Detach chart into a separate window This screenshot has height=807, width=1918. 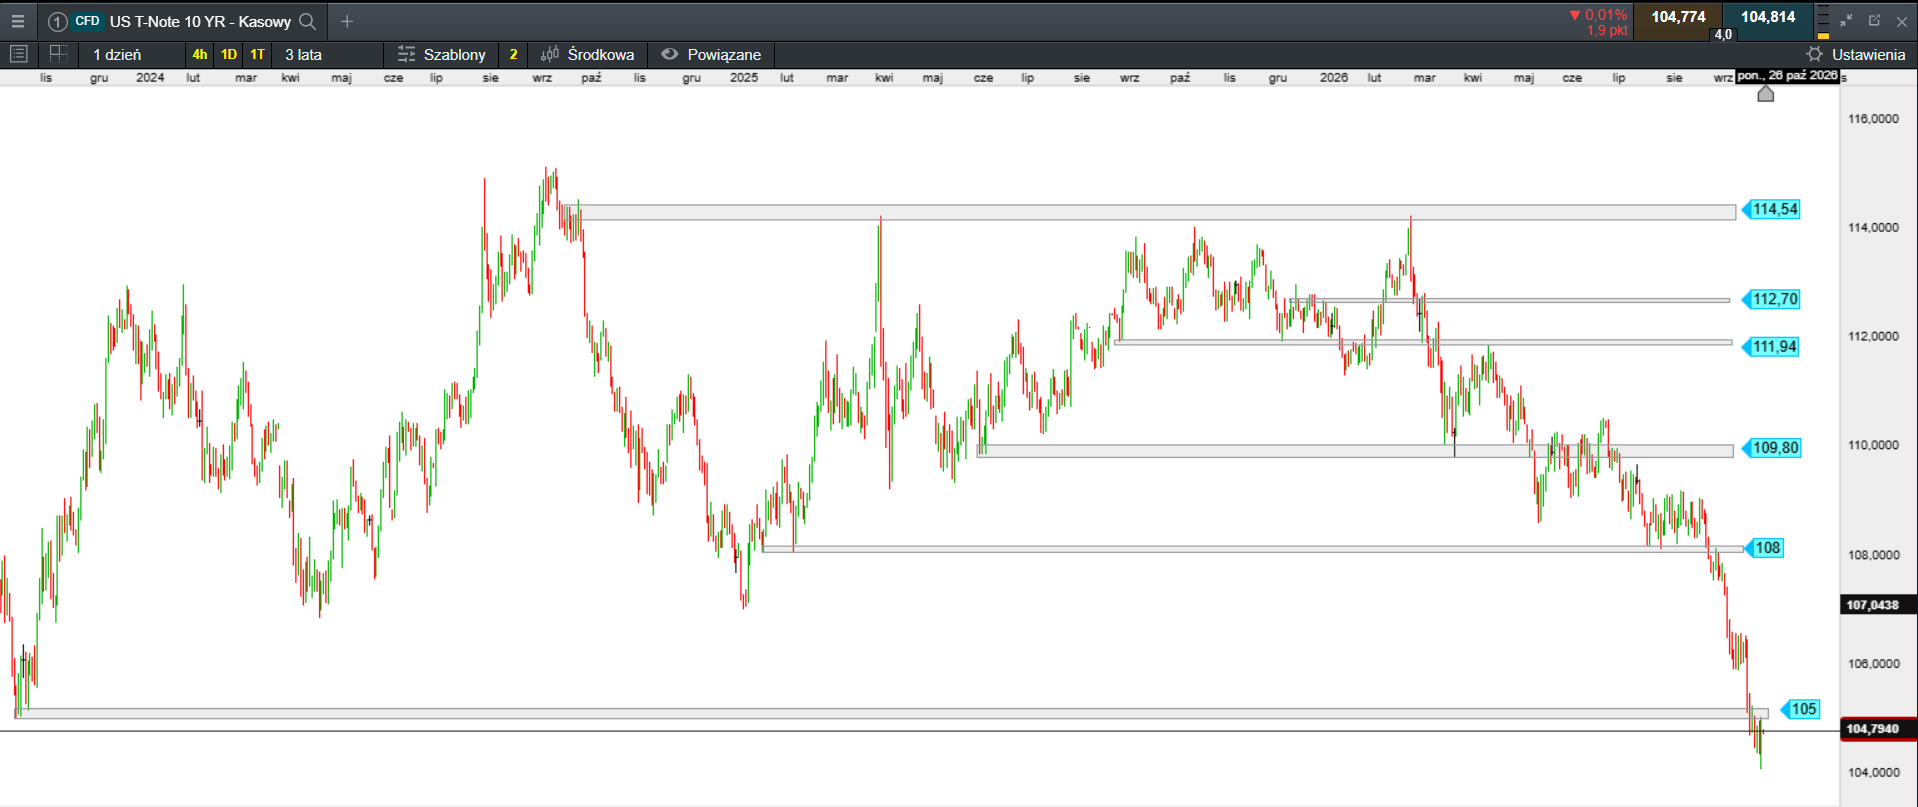[x=1874, y=20]
